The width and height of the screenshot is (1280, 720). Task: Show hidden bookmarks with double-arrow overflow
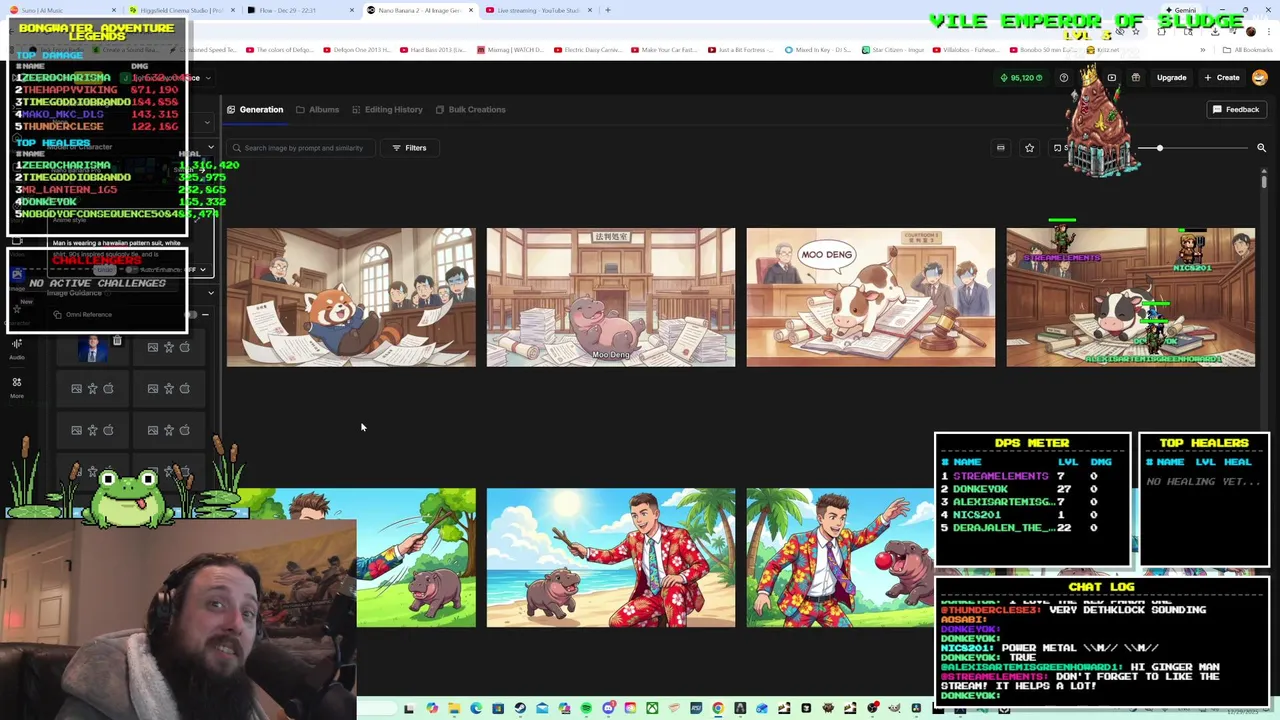(x=1202, y=50)
